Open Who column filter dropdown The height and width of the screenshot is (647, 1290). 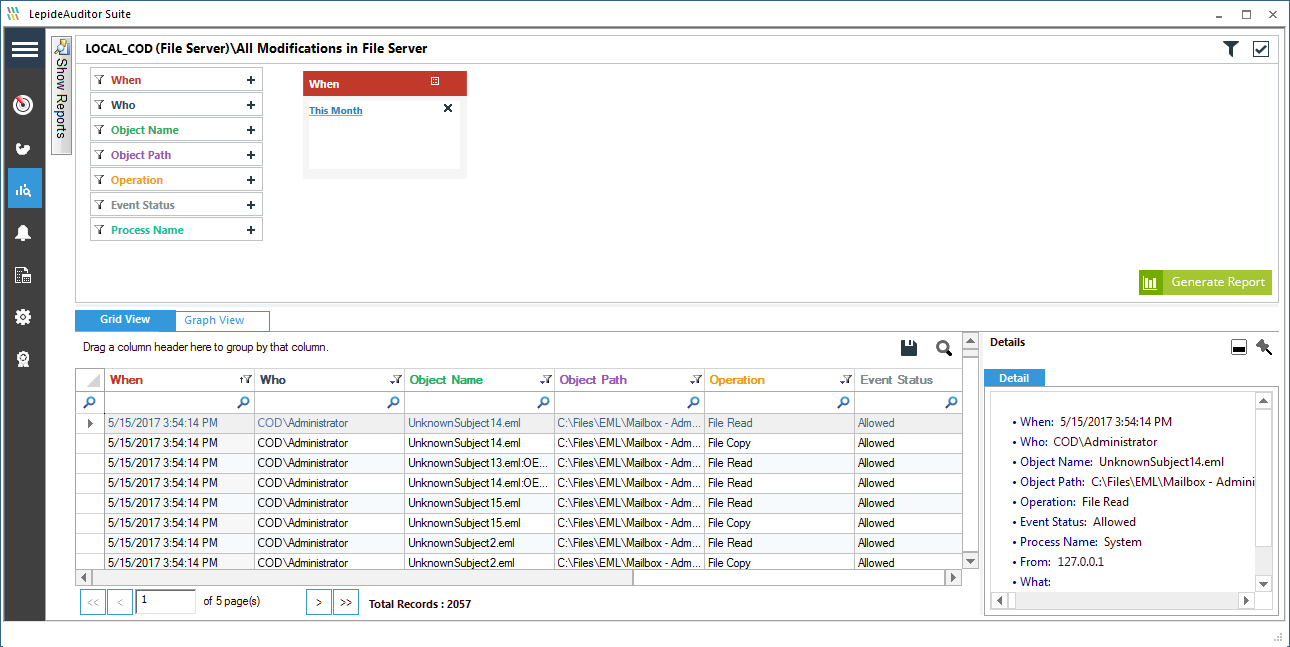click(x=396, y=380)
